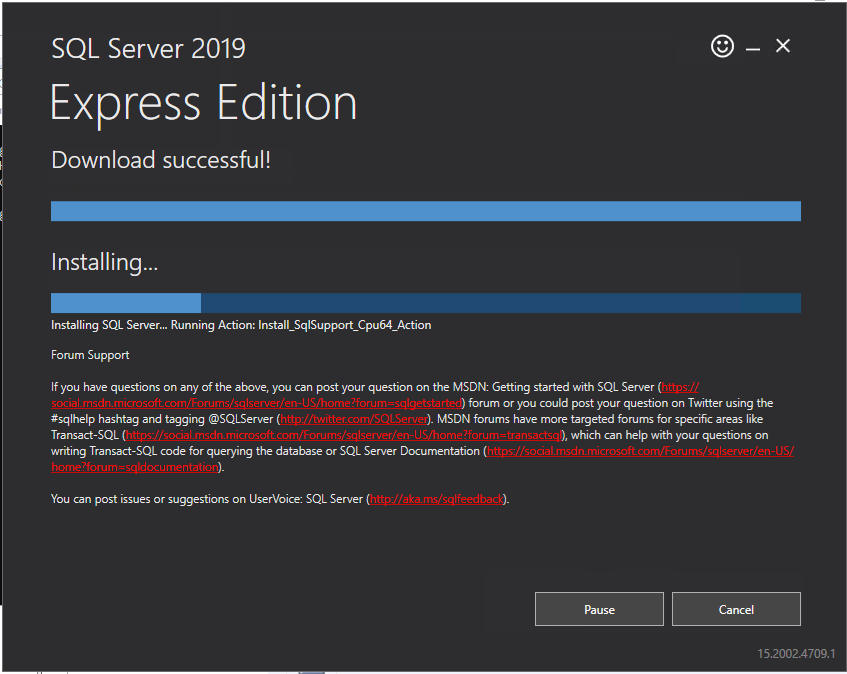Cancel the SQL Server installation
Viewport: 847px width, 674px height.
point(736,609)
